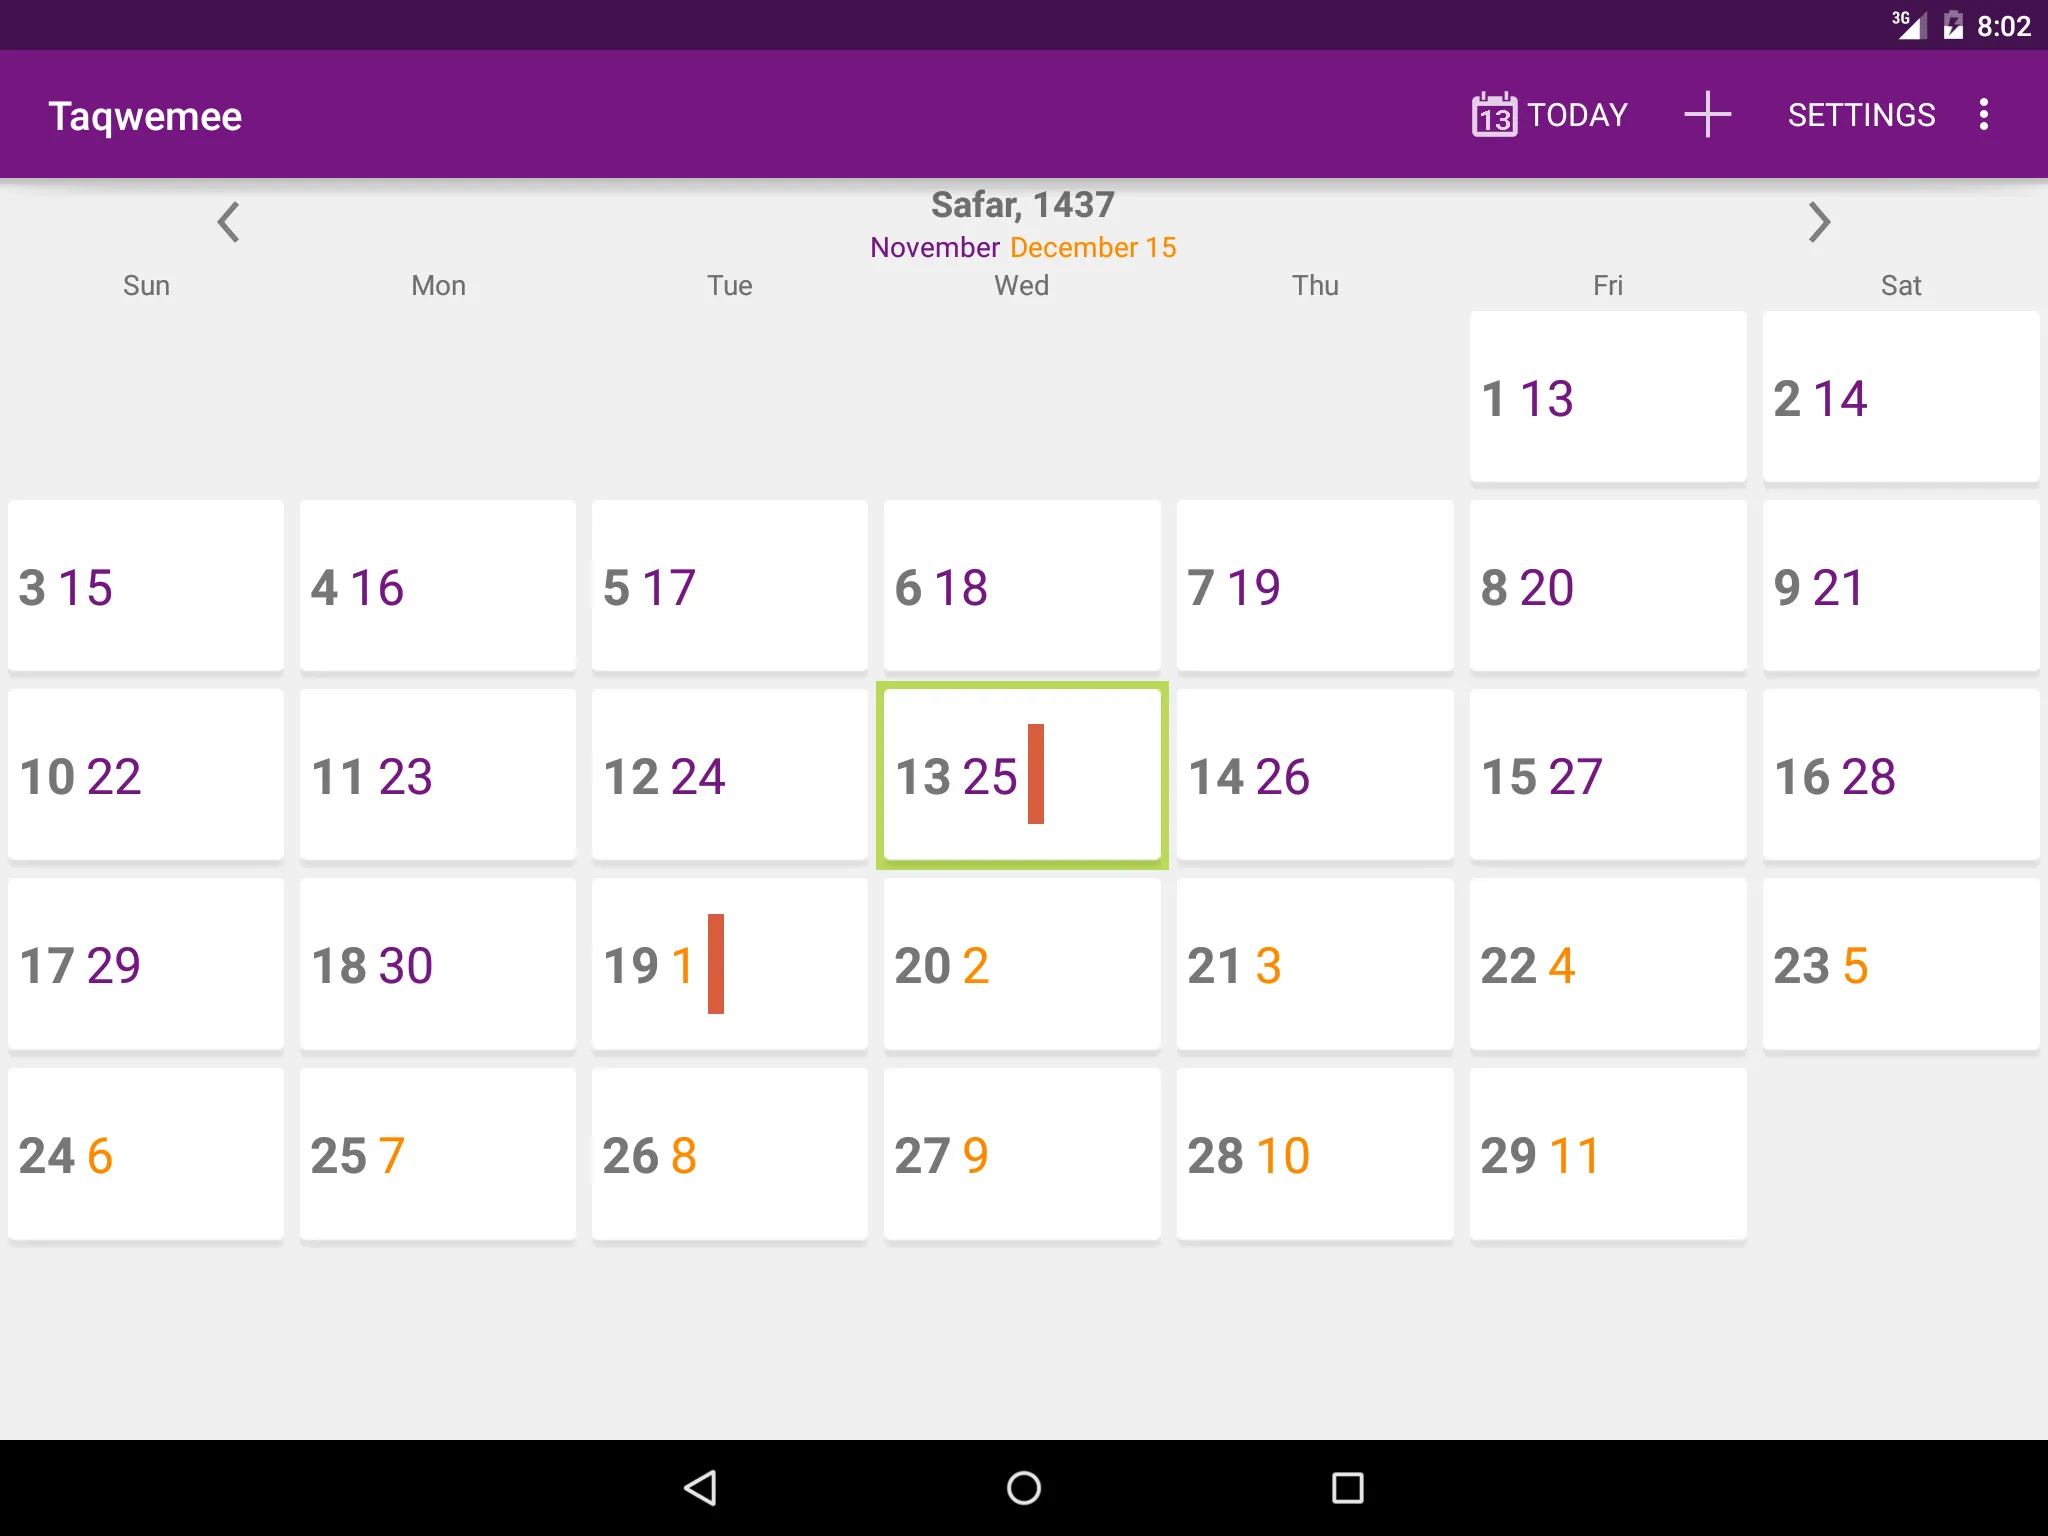Tap the red event marker on day 13
Image resolution: width=2048 pixels, height=1536 pixels.
click(1036, 774)
